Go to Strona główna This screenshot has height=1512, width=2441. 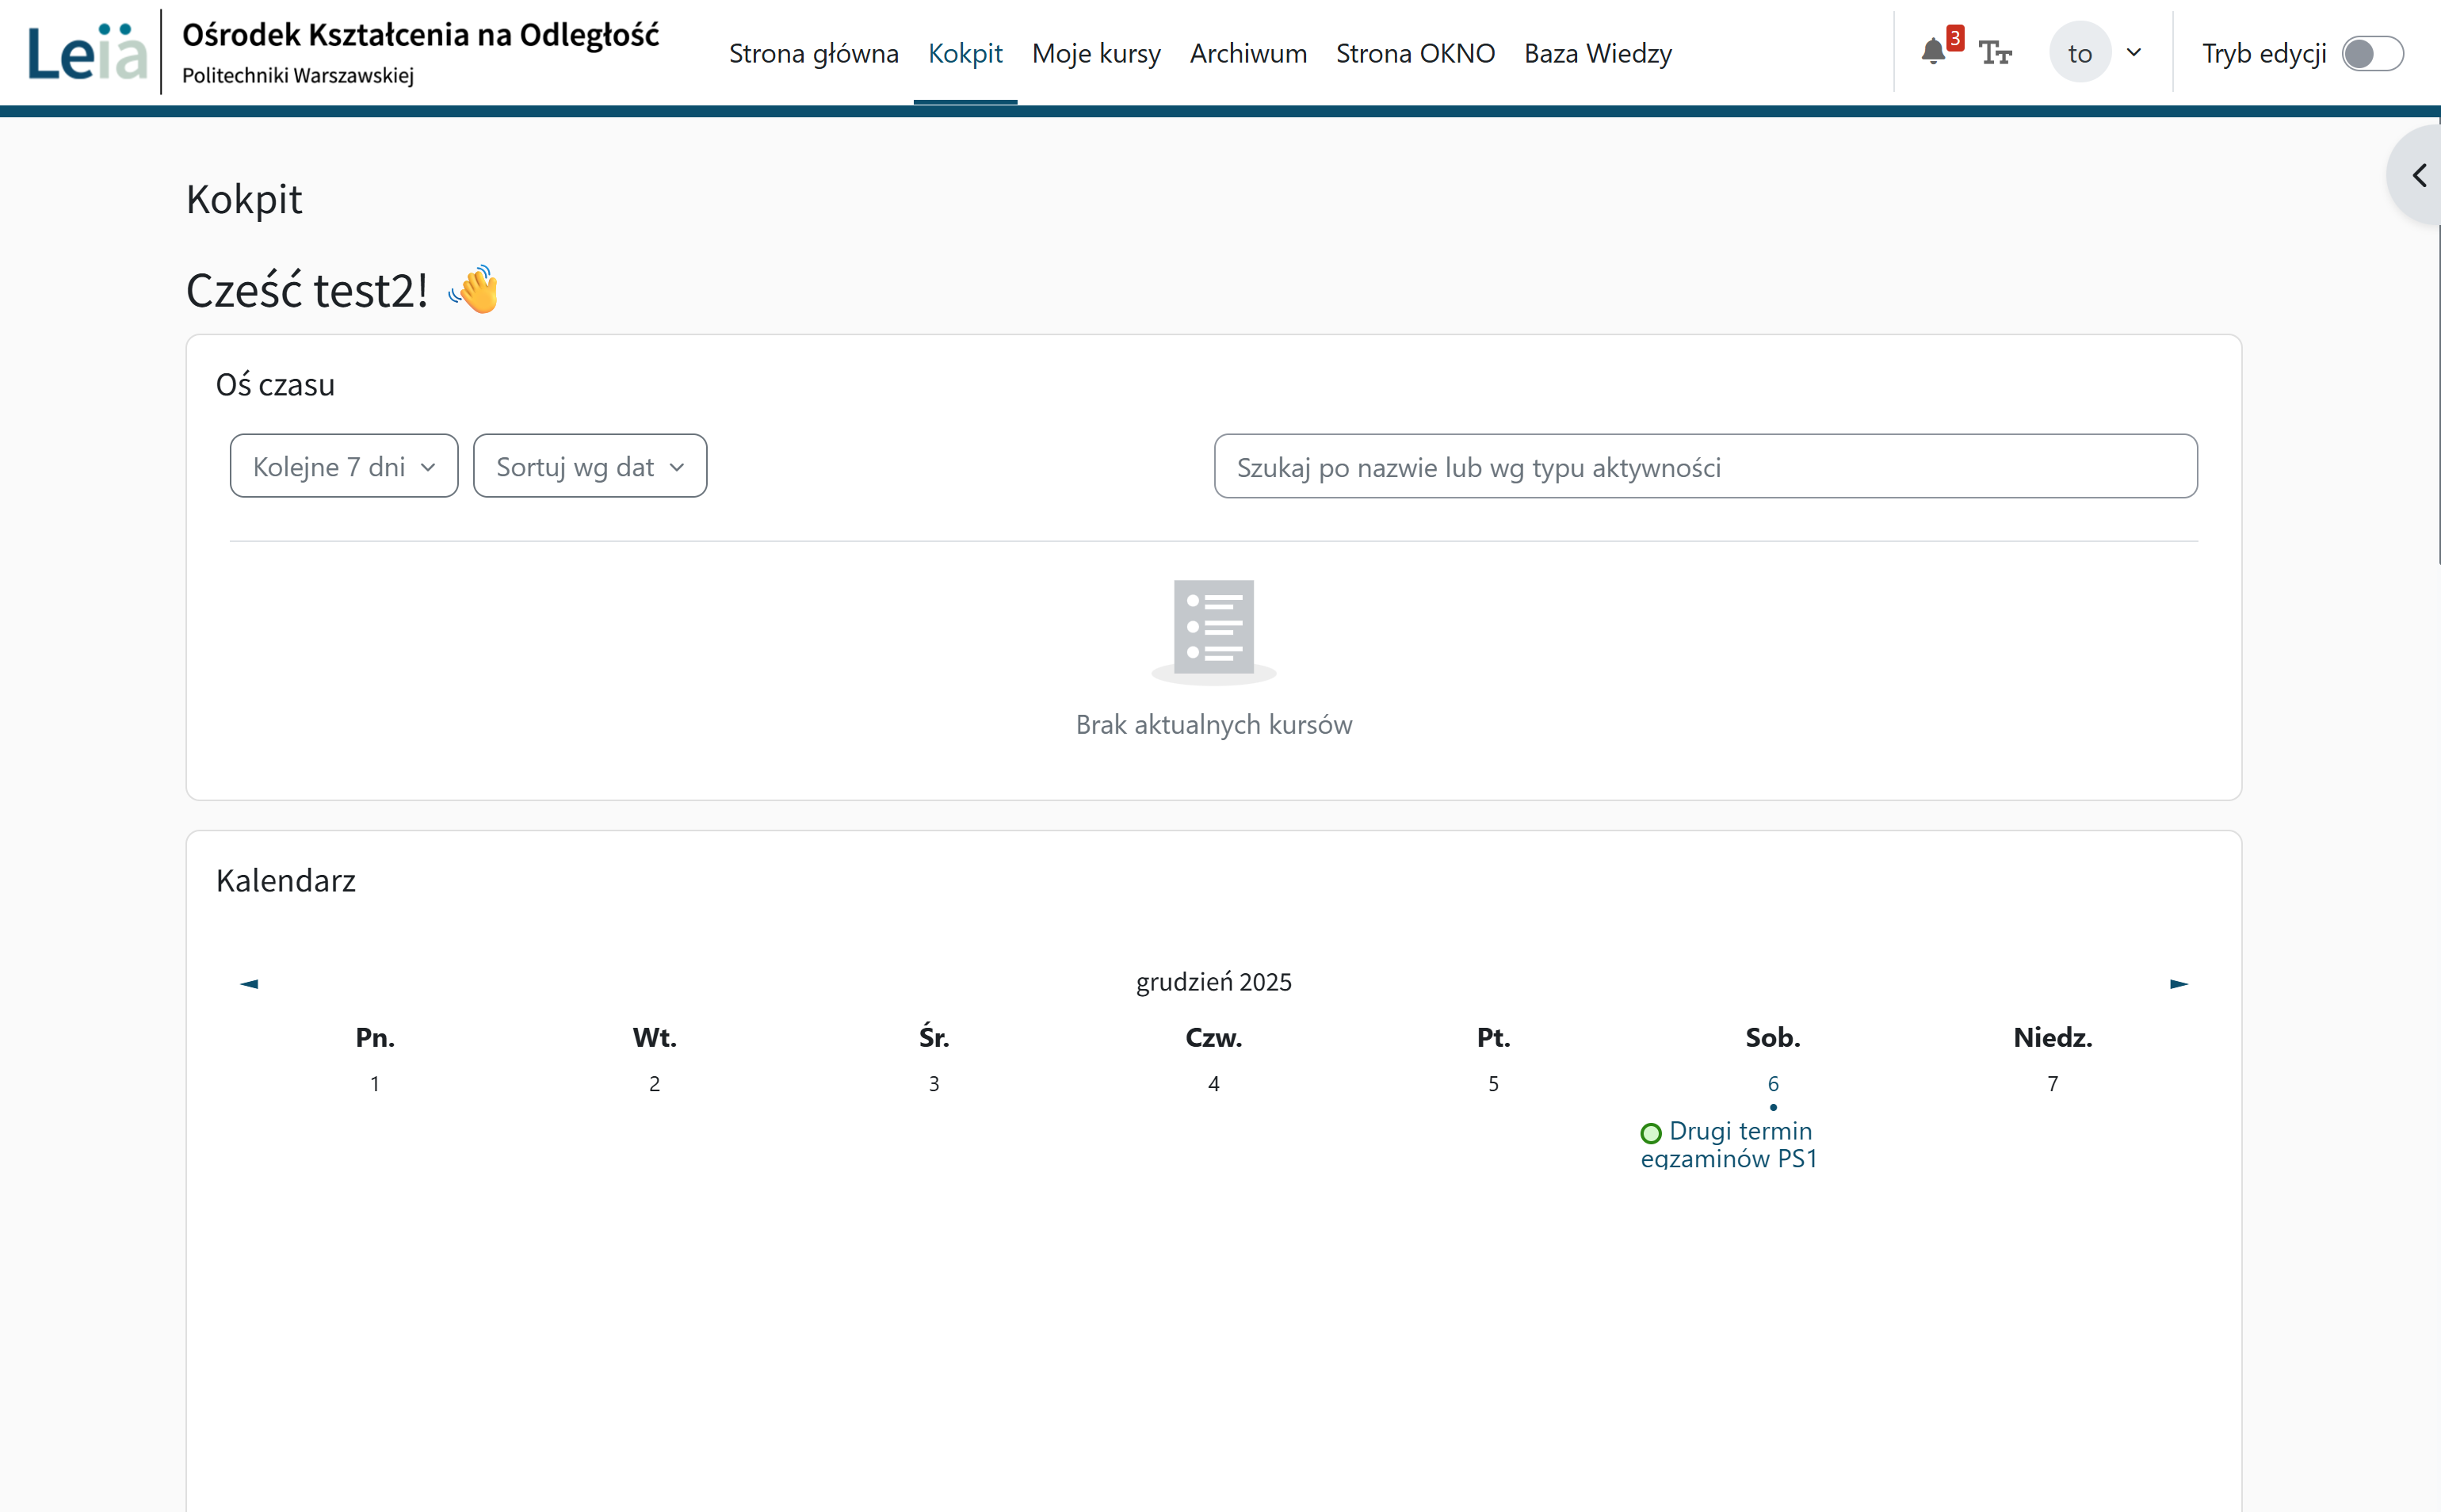click(813, 53)
